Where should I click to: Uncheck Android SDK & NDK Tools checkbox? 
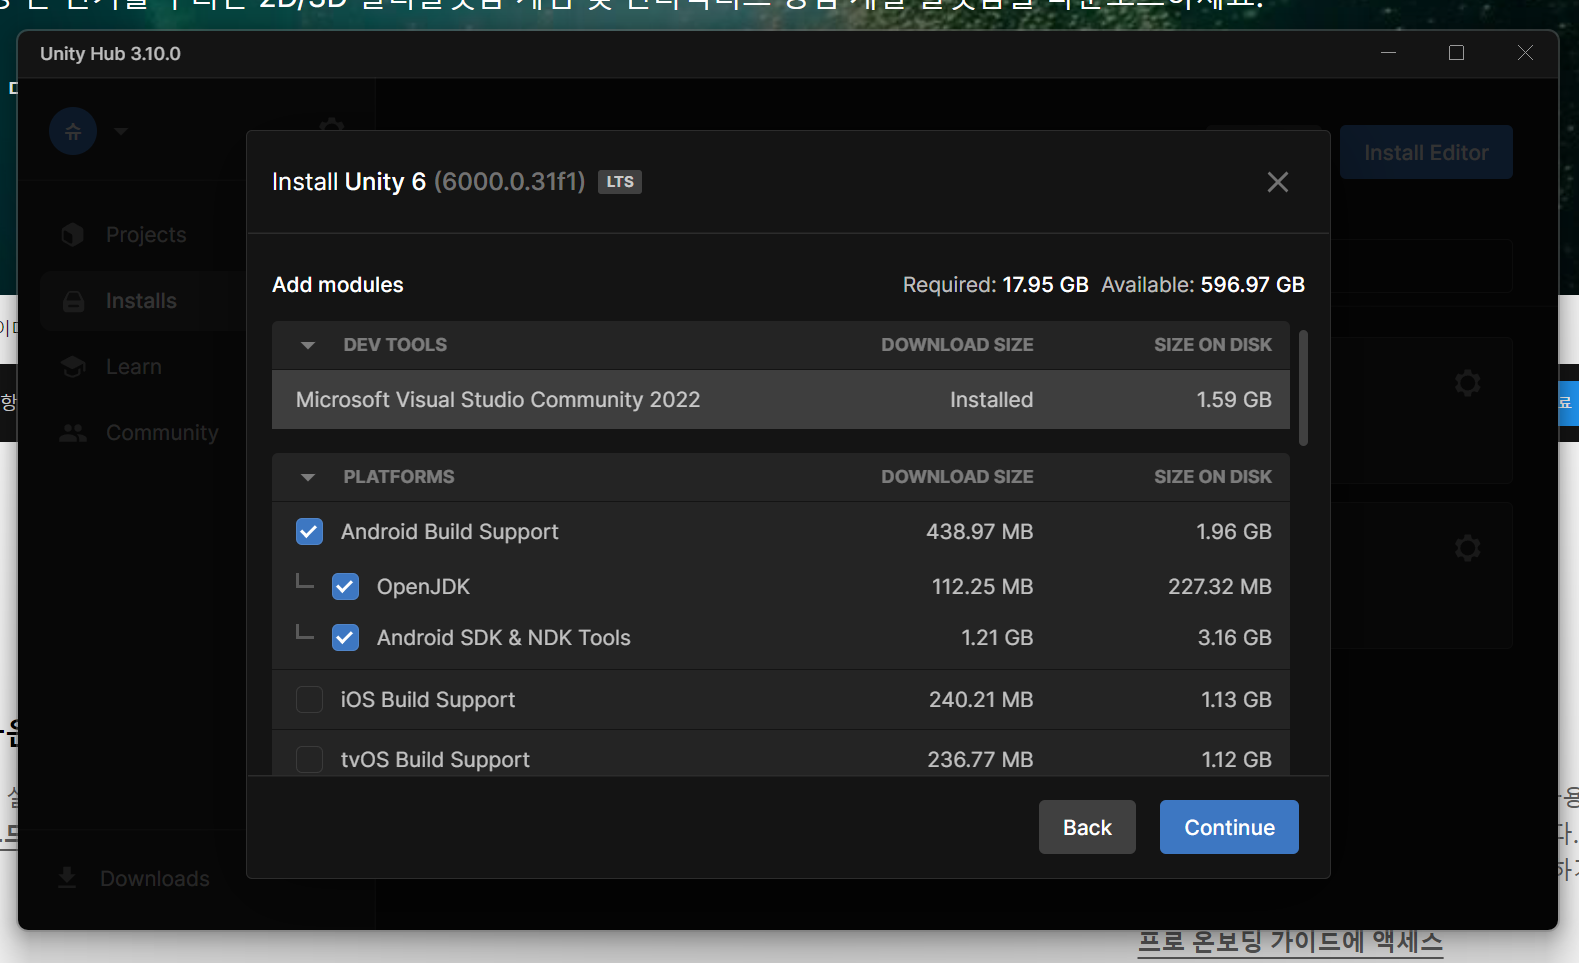[345, 637]
